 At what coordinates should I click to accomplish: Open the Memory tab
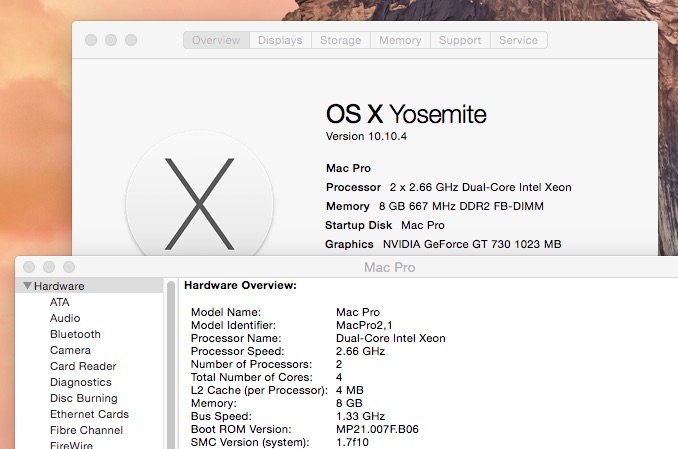[x=400, y=40]
